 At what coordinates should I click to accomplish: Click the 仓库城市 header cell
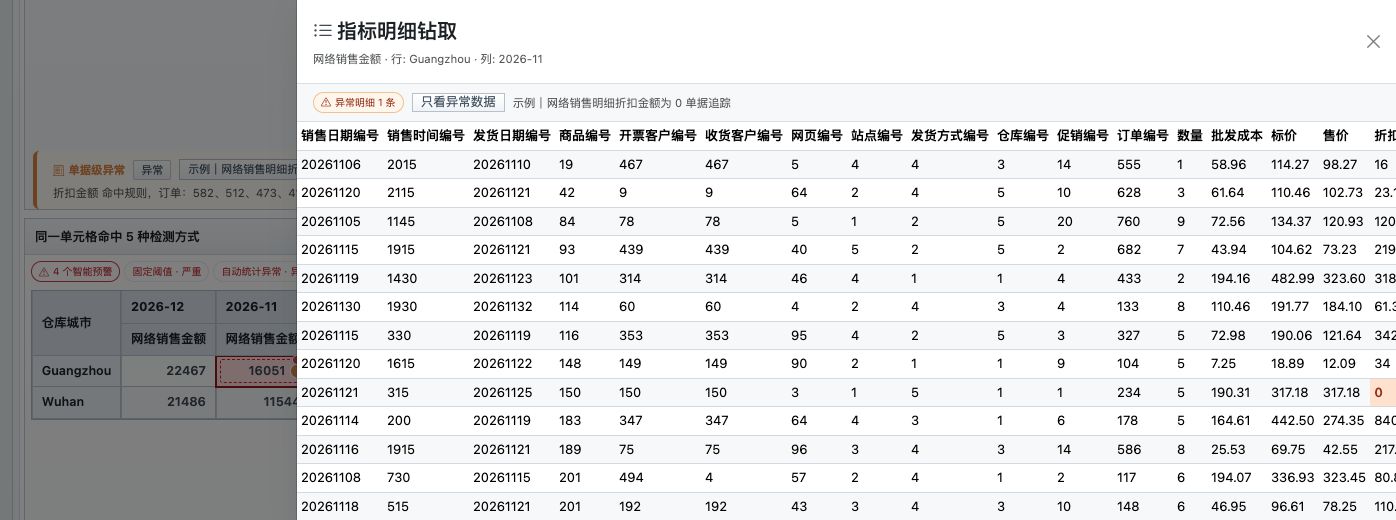point(76,323)
